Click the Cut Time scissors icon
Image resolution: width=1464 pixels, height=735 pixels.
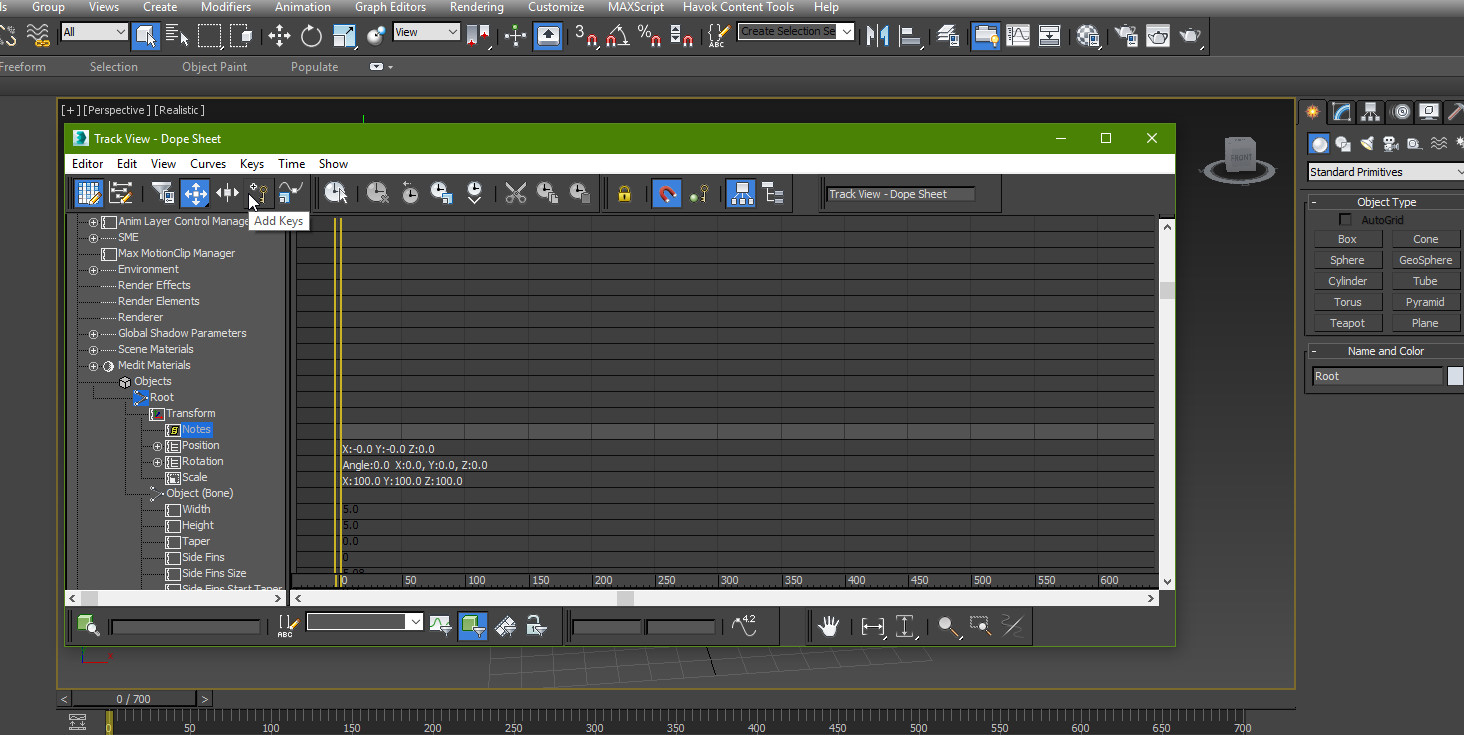pos(516,193)
